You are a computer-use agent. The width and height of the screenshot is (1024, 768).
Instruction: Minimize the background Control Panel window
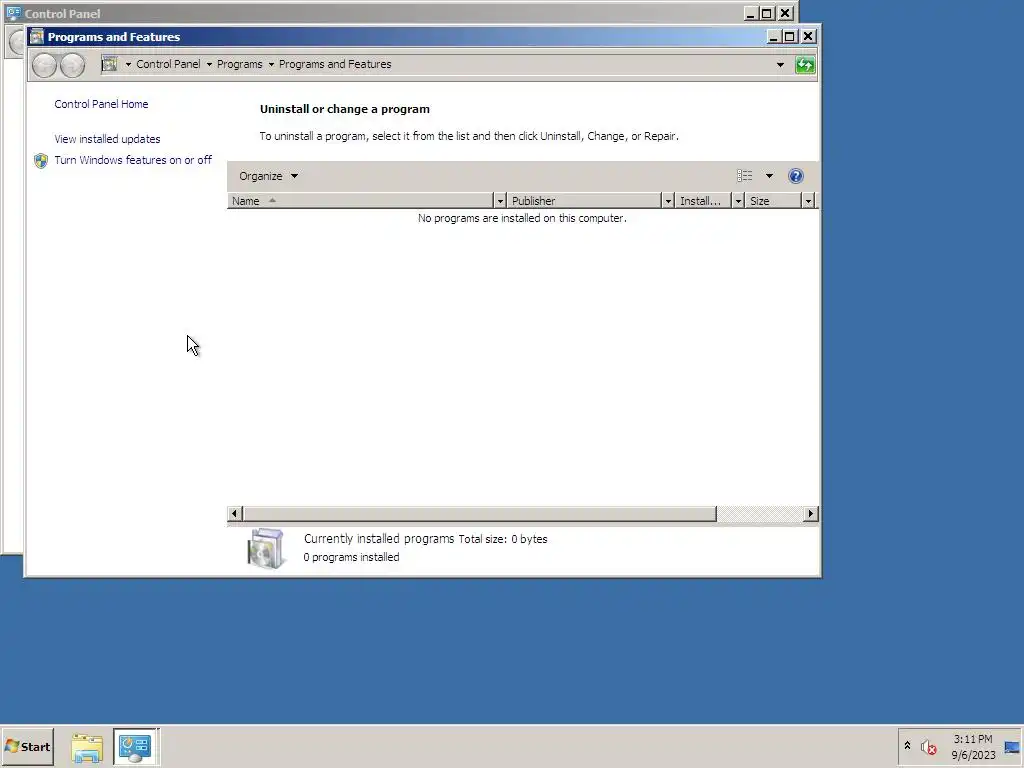pyautogui.click(x=750, y=13)
